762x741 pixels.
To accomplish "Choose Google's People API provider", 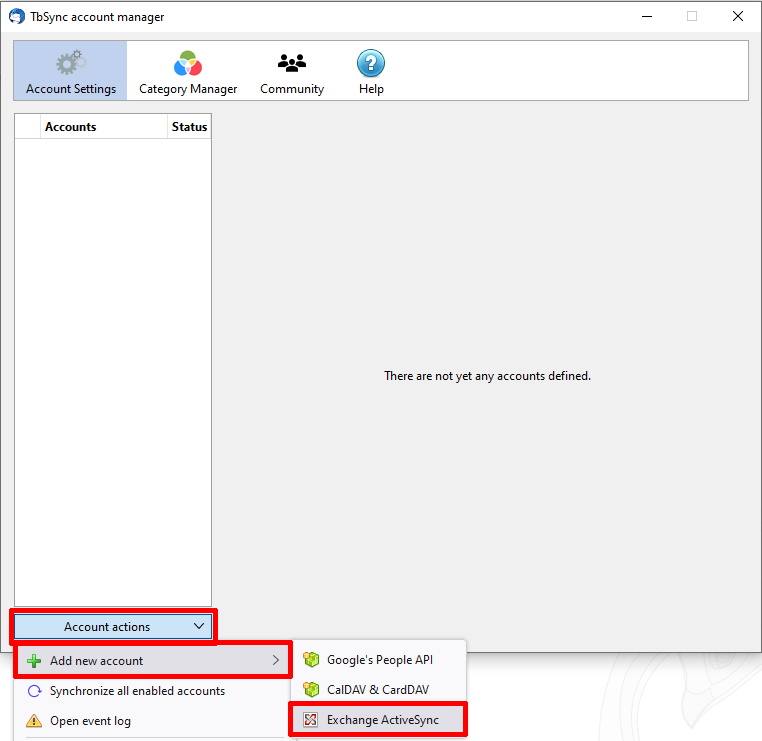I will pos(379,659).
